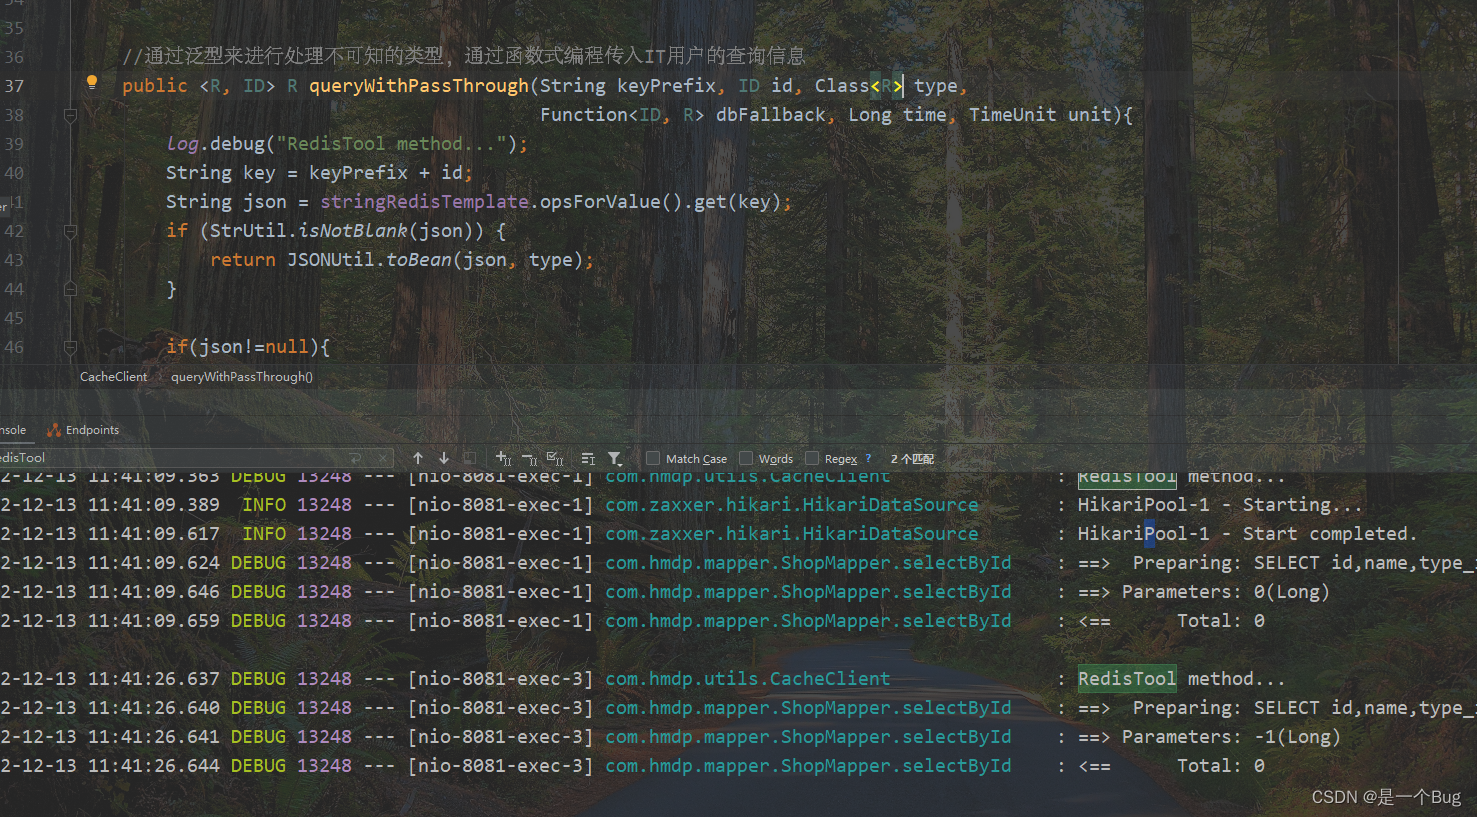Click add selection for next occurrence icon

click(503, 458)
